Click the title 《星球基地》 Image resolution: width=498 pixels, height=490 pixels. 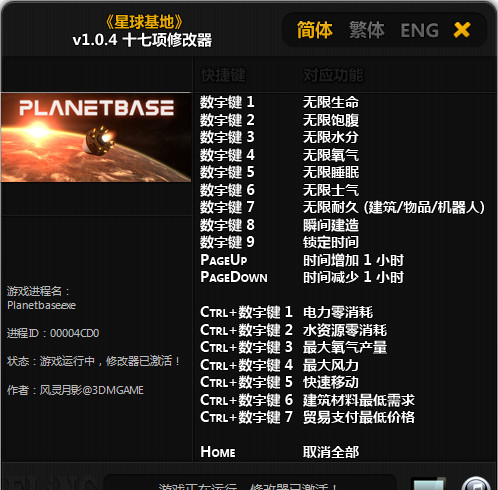[144, 22]
